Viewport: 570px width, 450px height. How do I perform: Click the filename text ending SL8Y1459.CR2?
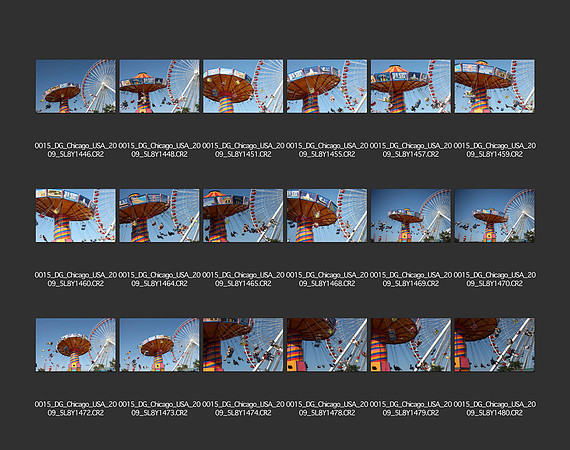[495, 150]
